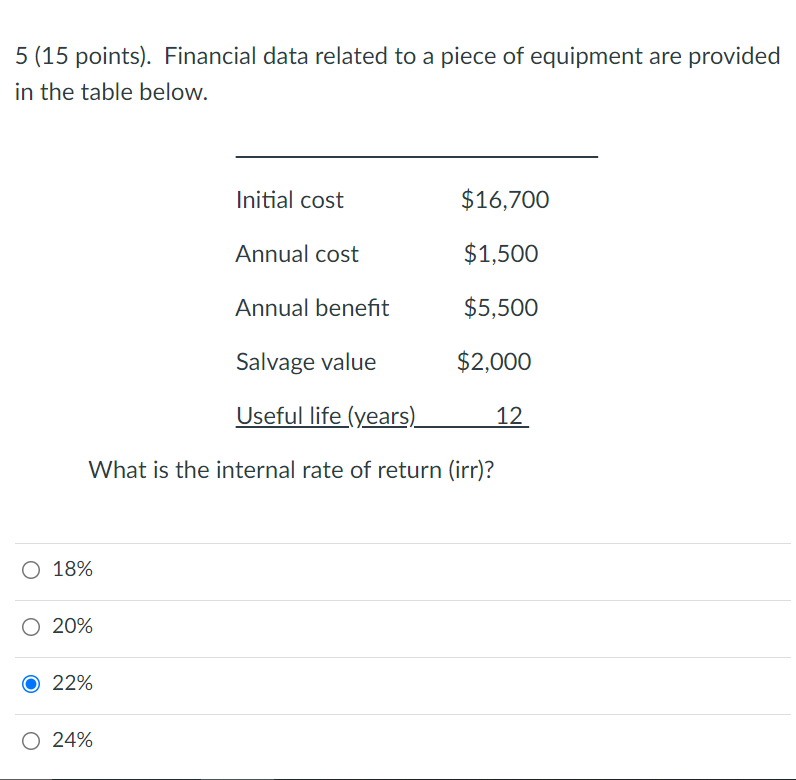Click the useful life value 12
The width and height of the screenshot is (796, 780).
(x=509, y=416)
